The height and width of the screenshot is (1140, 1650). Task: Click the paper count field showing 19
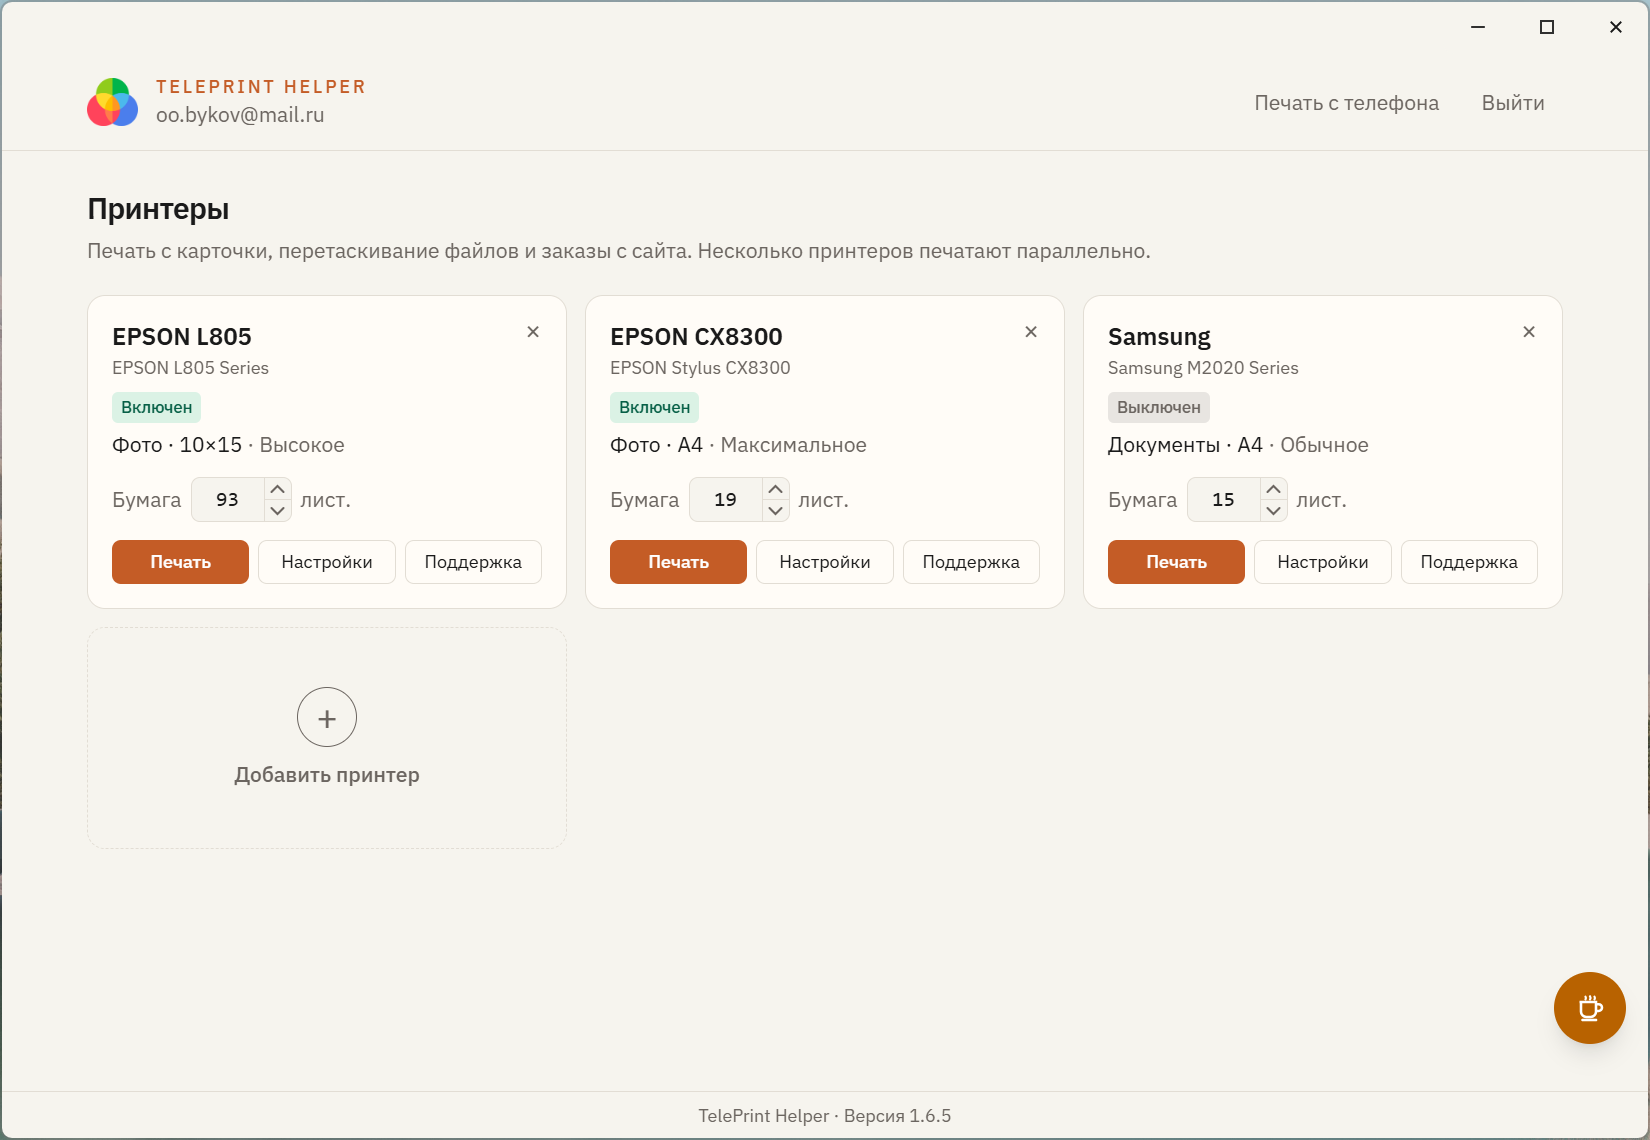tap(726, 500)
